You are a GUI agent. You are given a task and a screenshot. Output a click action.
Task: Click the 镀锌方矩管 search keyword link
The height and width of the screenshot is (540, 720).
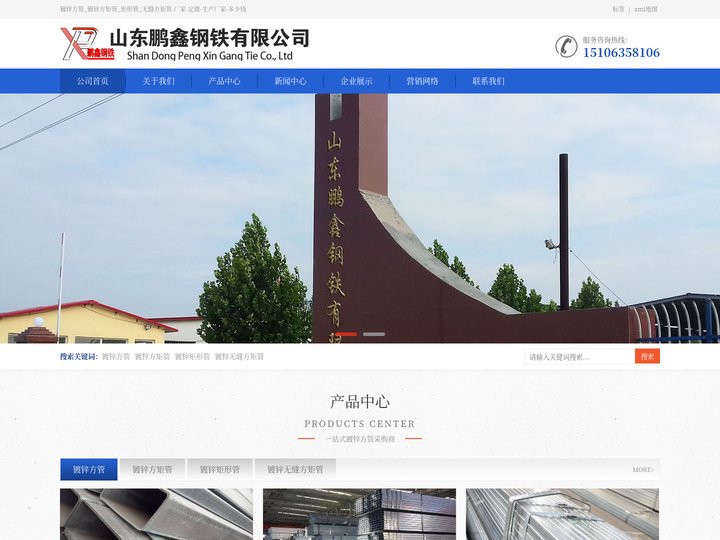pyautogui.click(x=152, y=356)
